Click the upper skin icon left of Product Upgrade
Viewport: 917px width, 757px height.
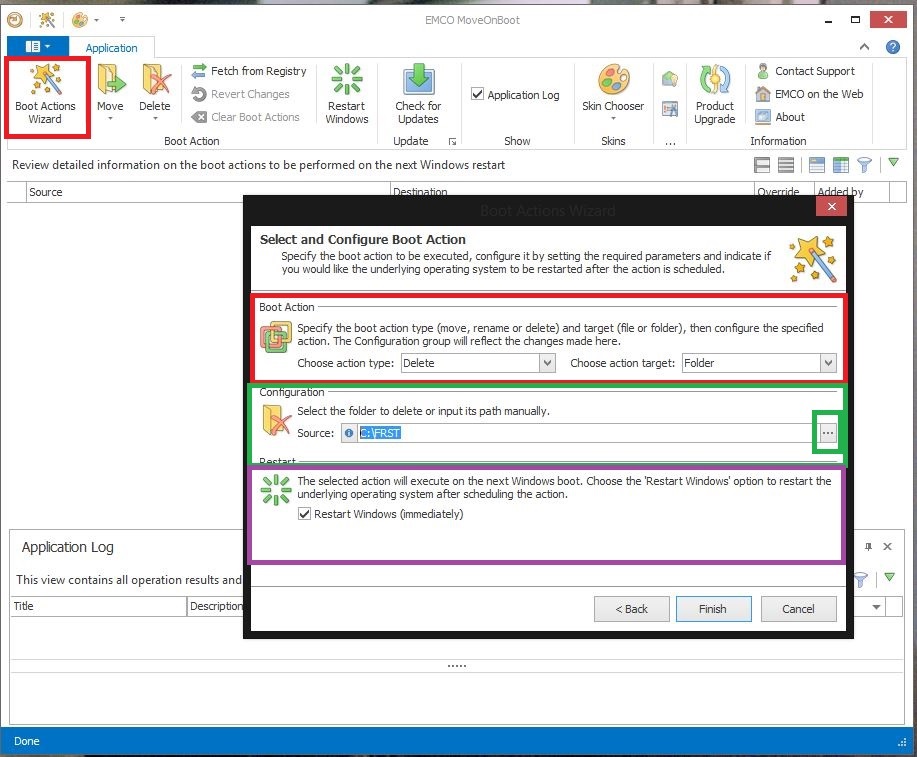(x=670, y=78)
